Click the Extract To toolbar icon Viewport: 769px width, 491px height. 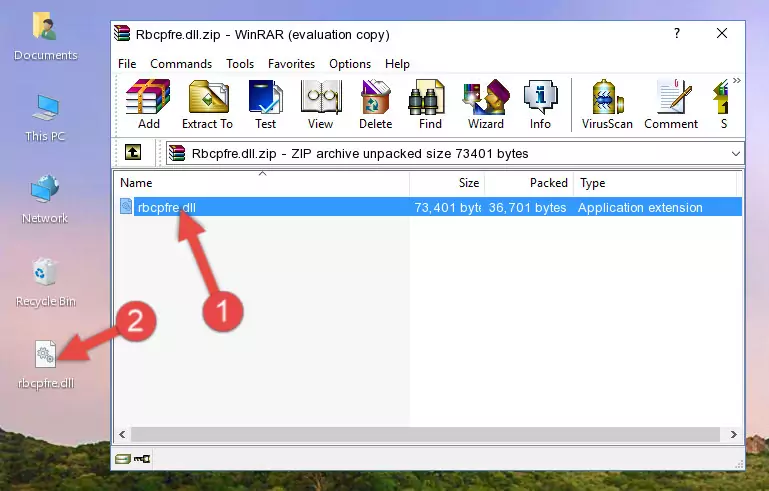pos(207,104)
